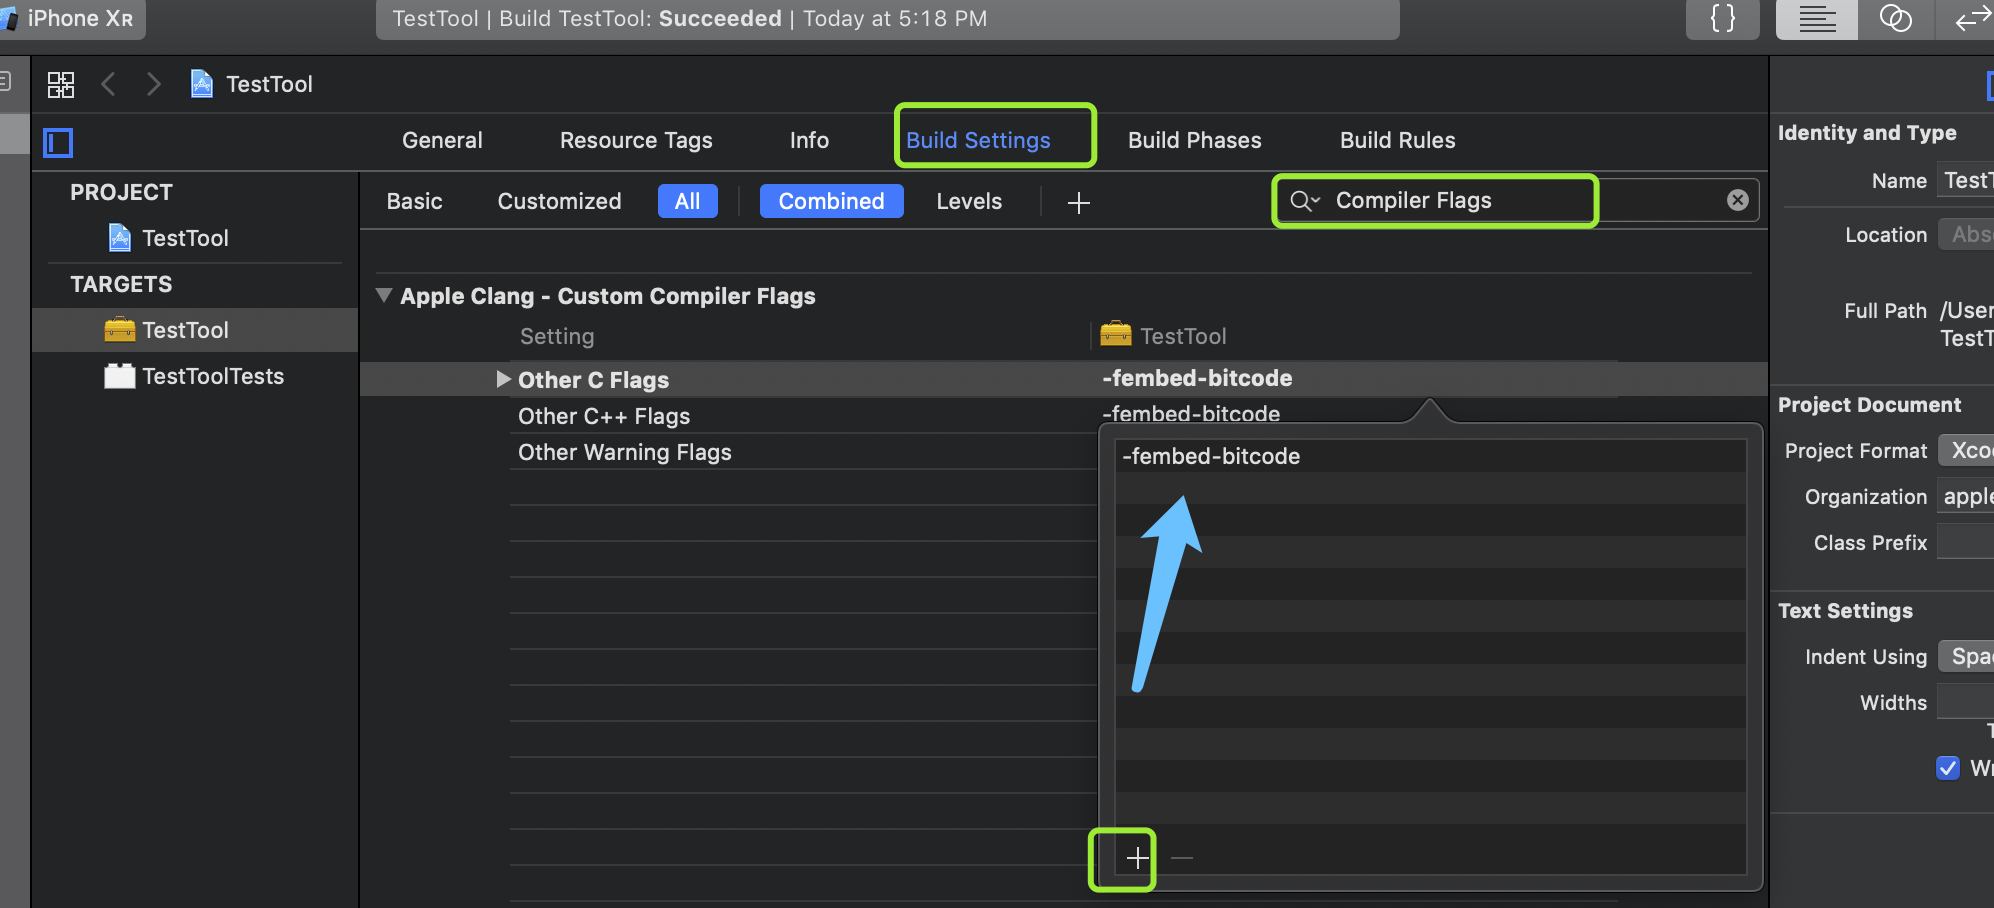Viewport: 1994px width, 908px height.
Task: Open the Resource Tags tab
Action: tap(636, 140)
